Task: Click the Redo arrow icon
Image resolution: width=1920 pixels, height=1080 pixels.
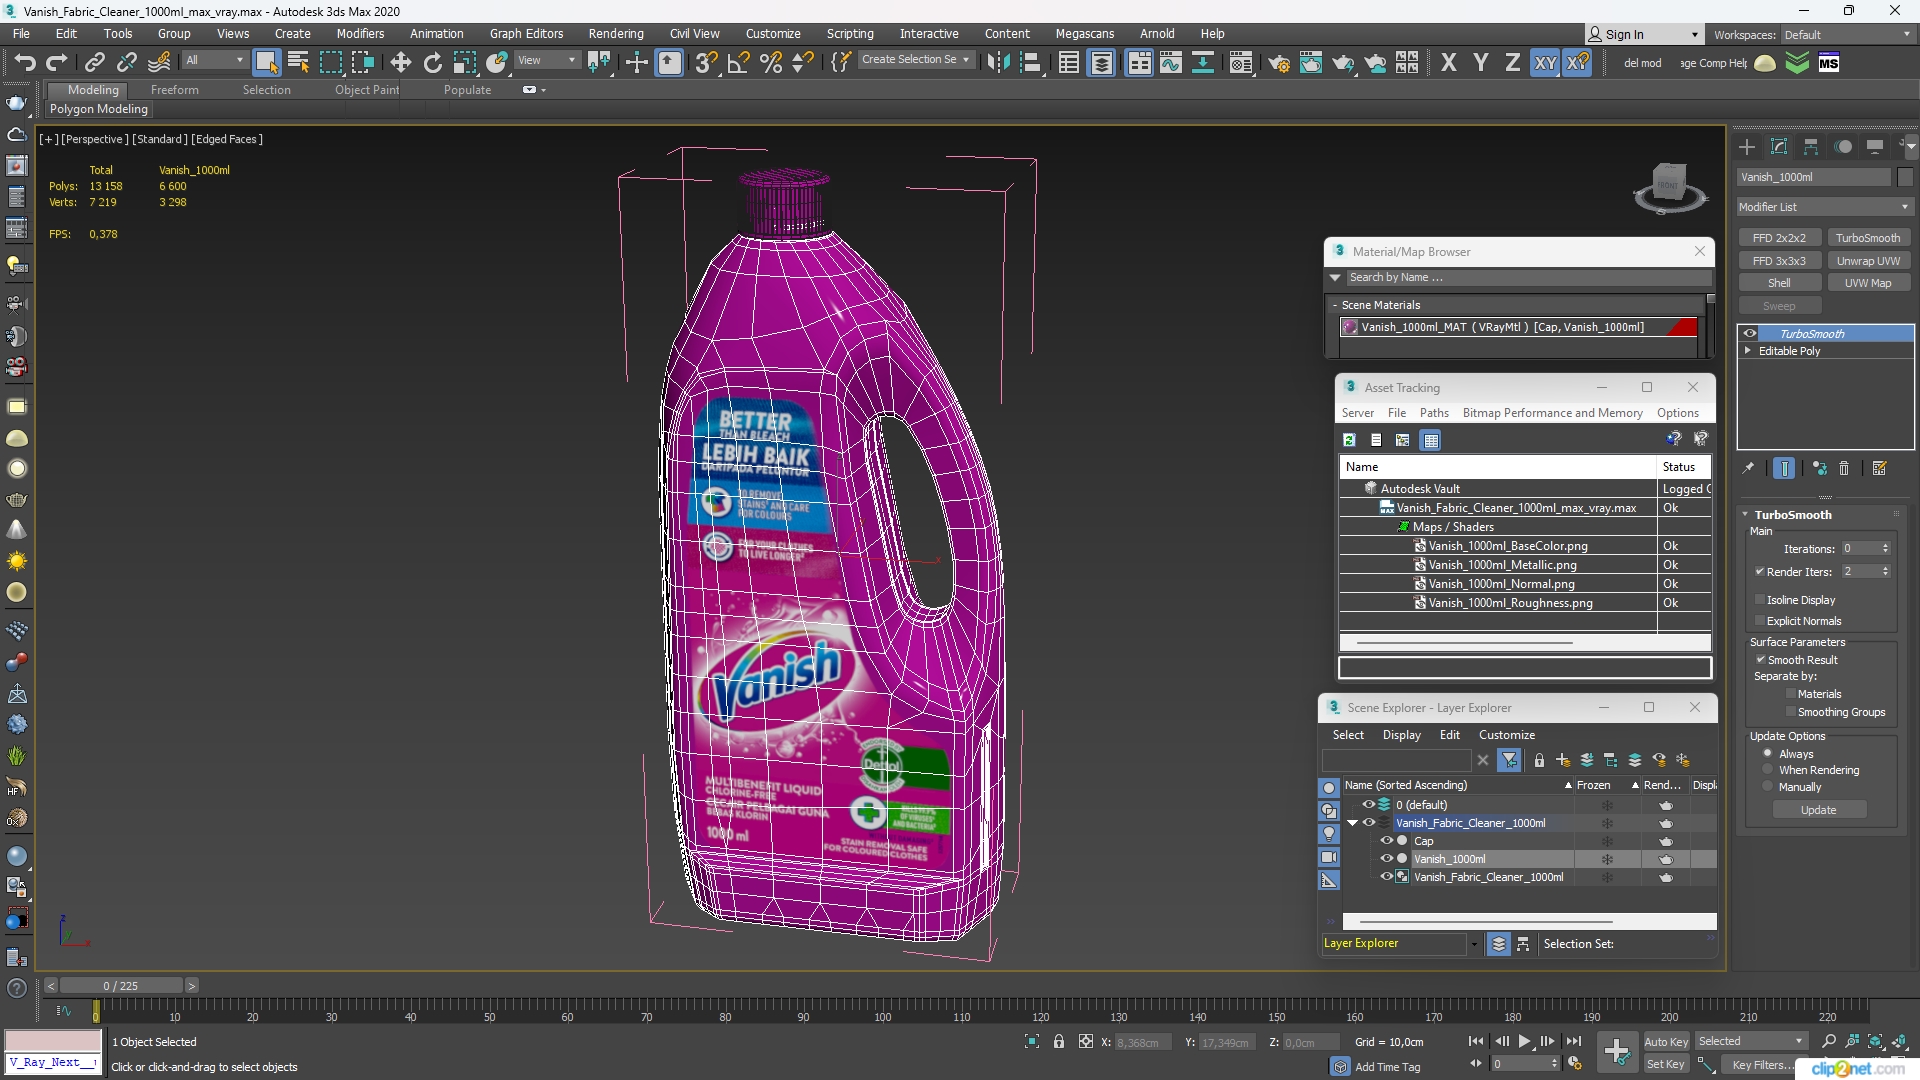Action: point(57,63)
